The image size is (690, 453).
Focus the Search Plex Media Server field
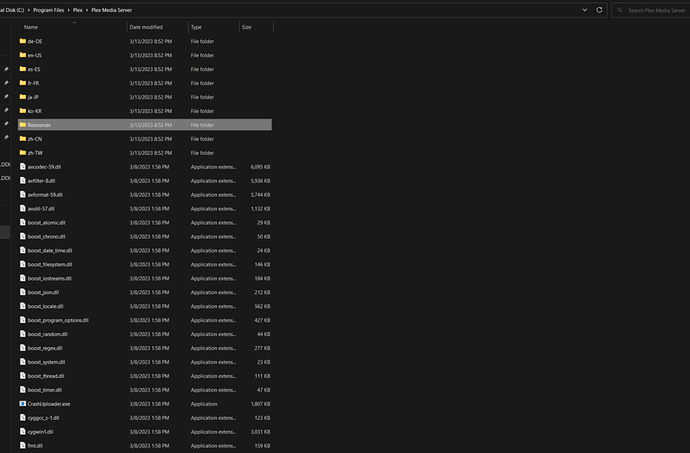[x=651, y=10]
